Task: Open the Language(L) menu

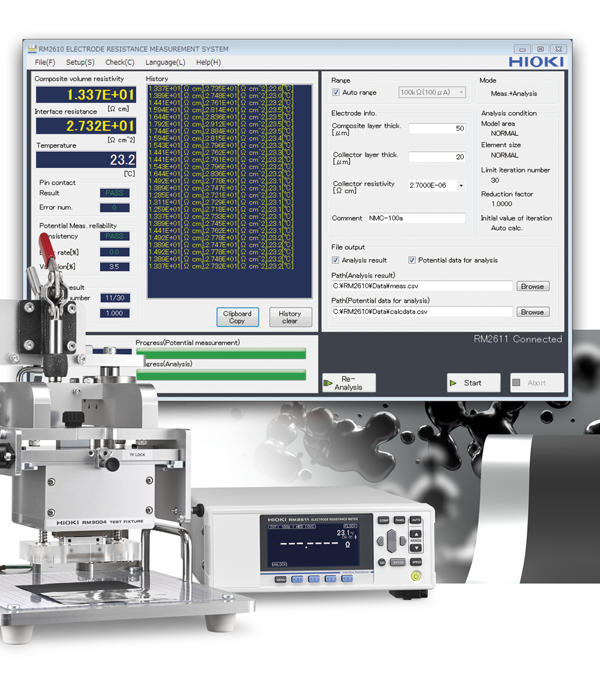Action: 165,62
